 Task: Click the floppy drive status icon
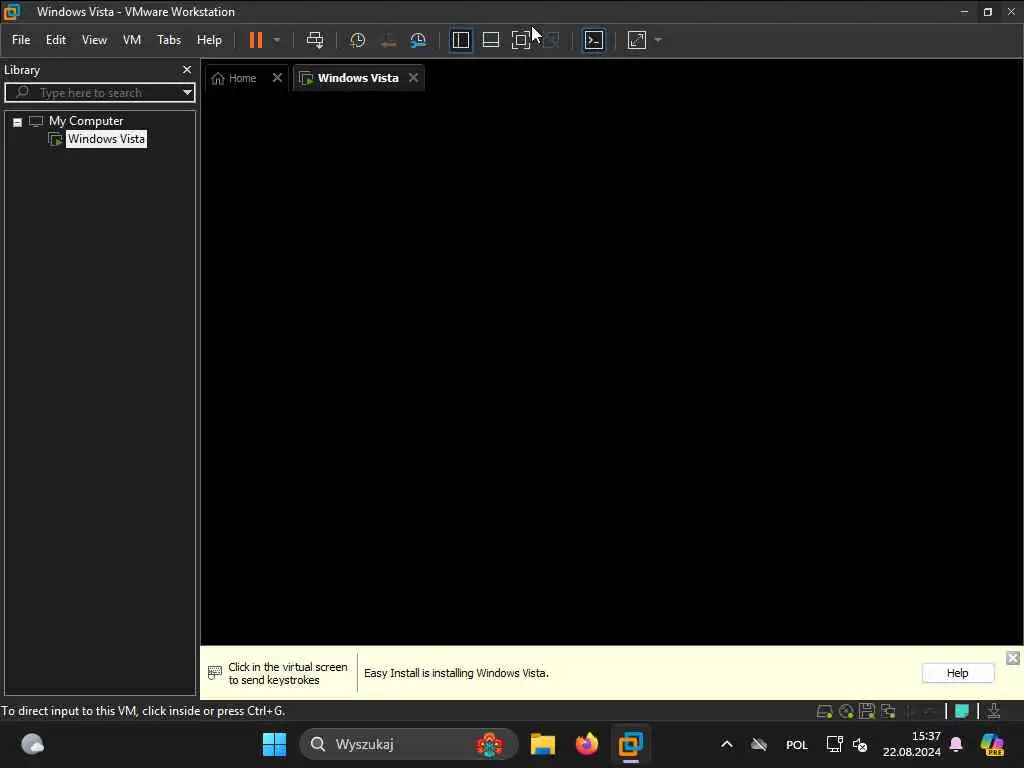867,711
